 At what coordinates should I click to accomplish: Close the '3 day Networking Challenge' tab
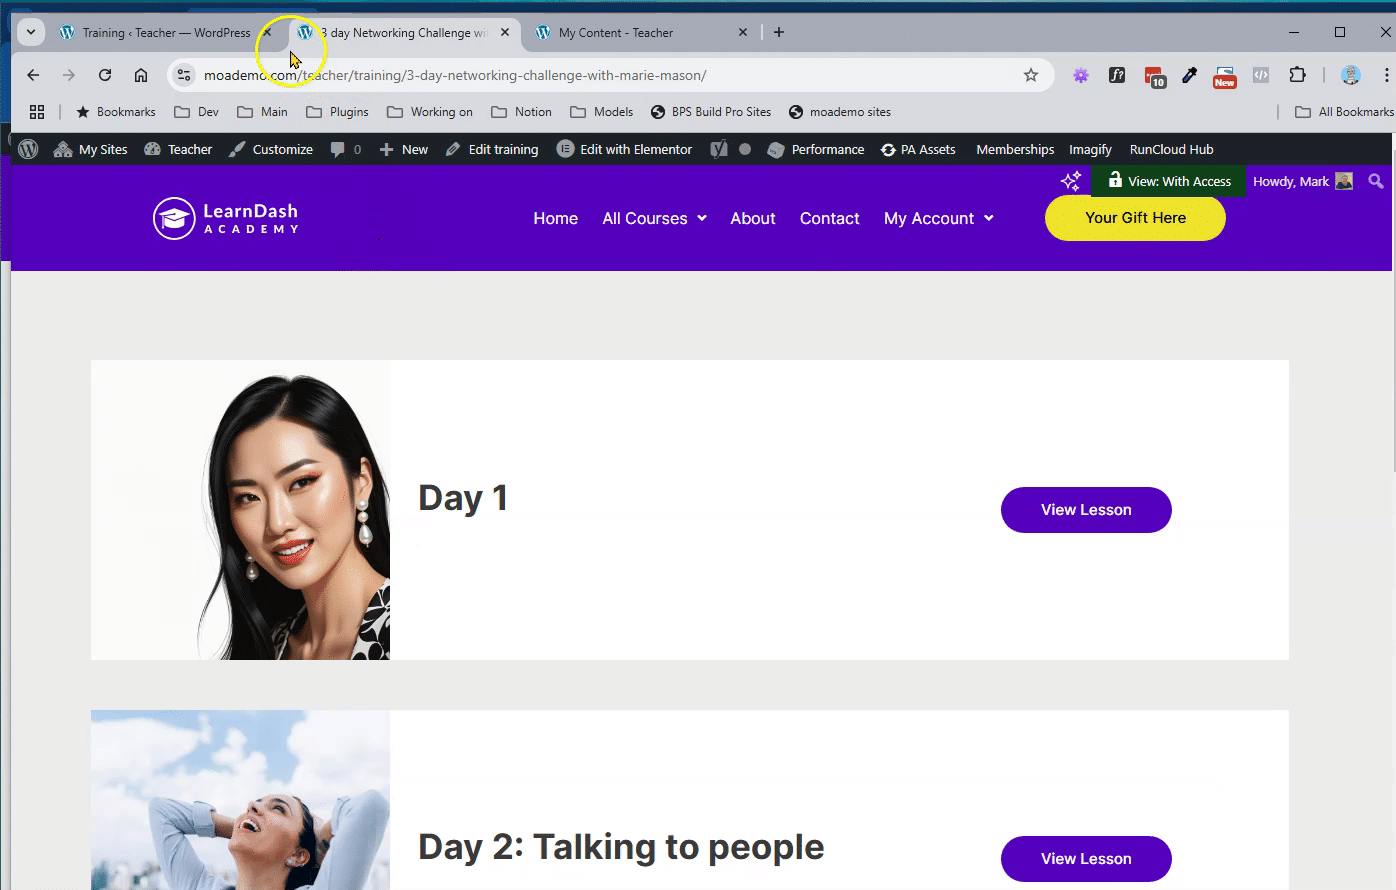point(505,32)
